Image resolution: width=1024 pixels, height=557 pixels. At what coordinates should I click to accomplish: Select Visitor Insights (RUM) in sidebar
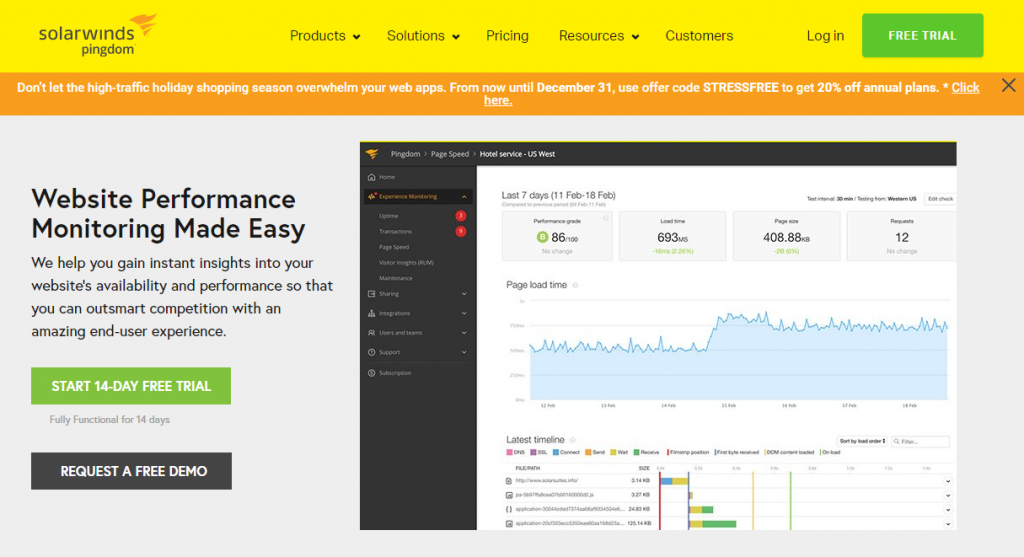click(406, 263)
